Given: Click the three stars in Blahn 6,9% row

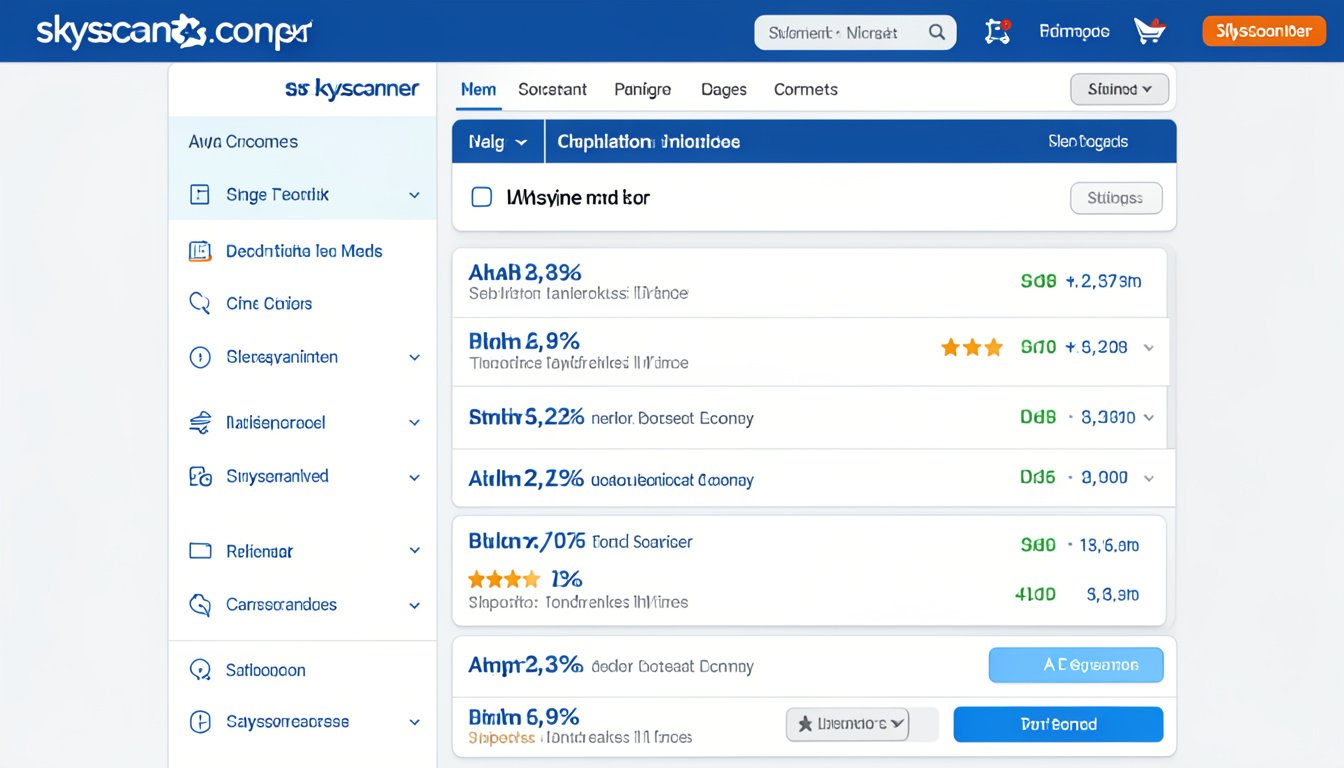Looking at the screenshot, I should (972, 347).
